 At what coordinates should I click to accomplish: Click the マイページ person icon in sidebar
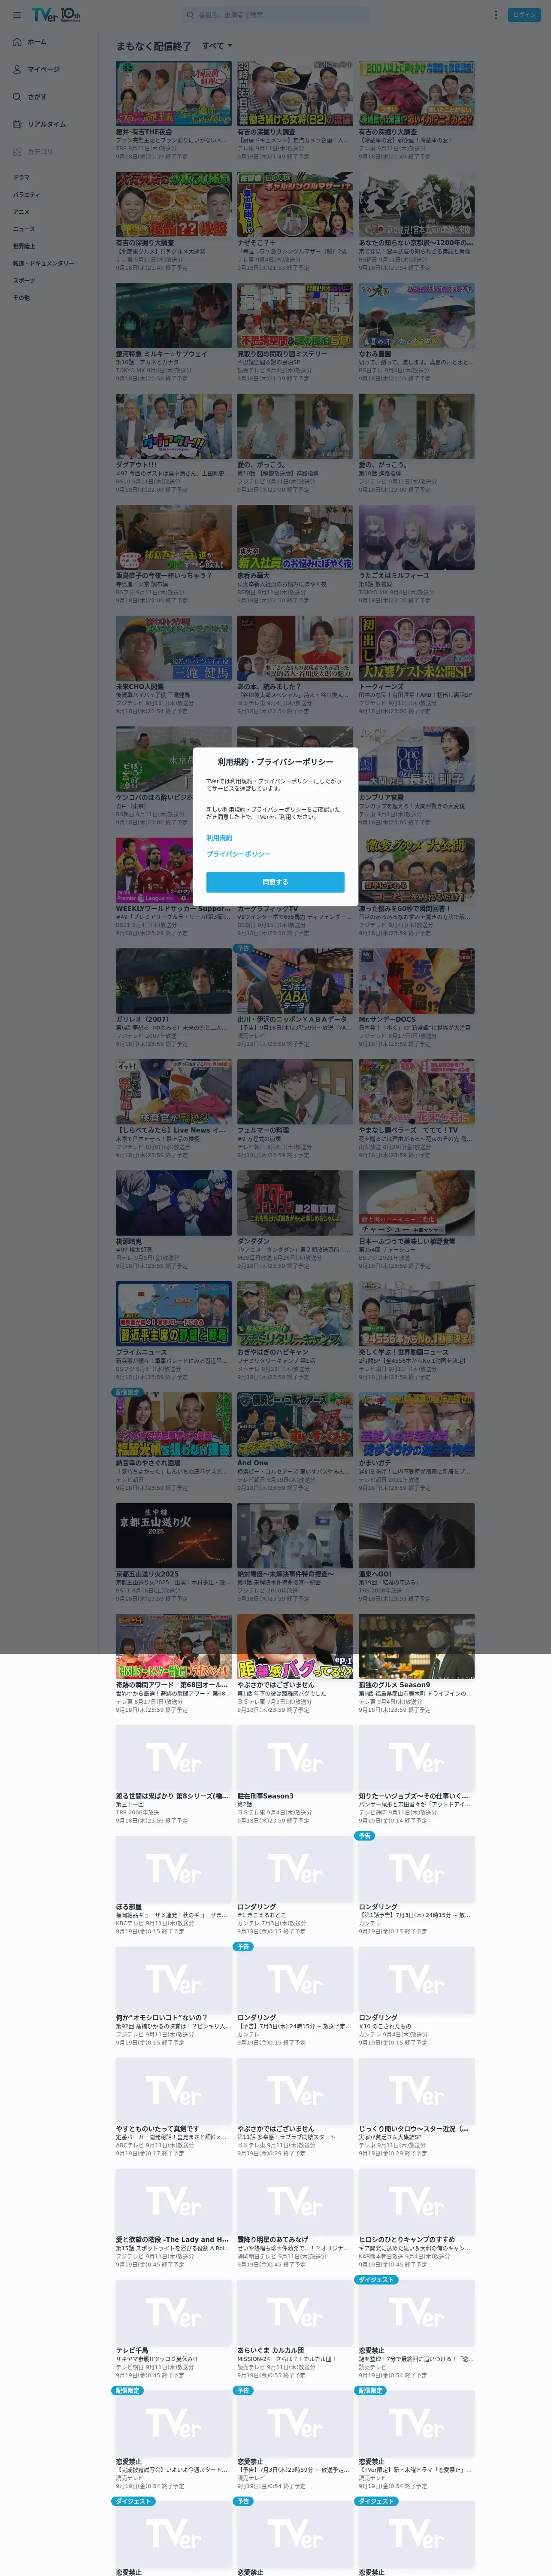tap(17, 69)
